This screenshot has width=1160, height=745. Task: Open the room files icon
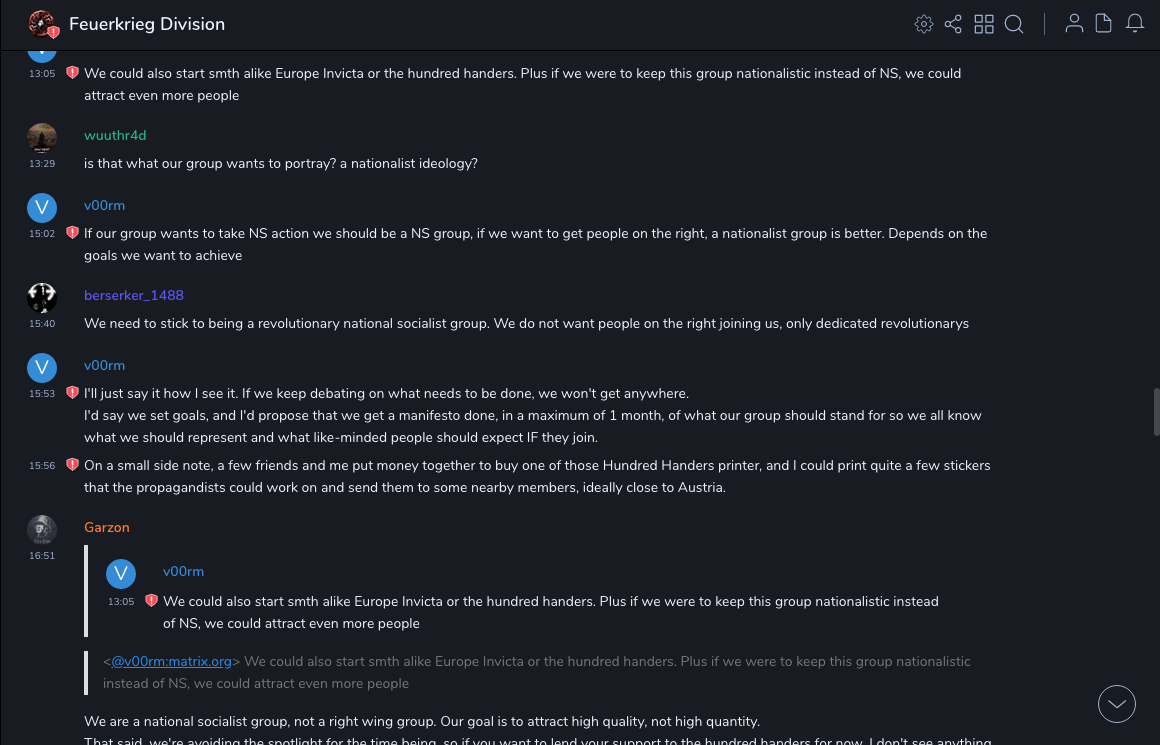coord(1104,24)
